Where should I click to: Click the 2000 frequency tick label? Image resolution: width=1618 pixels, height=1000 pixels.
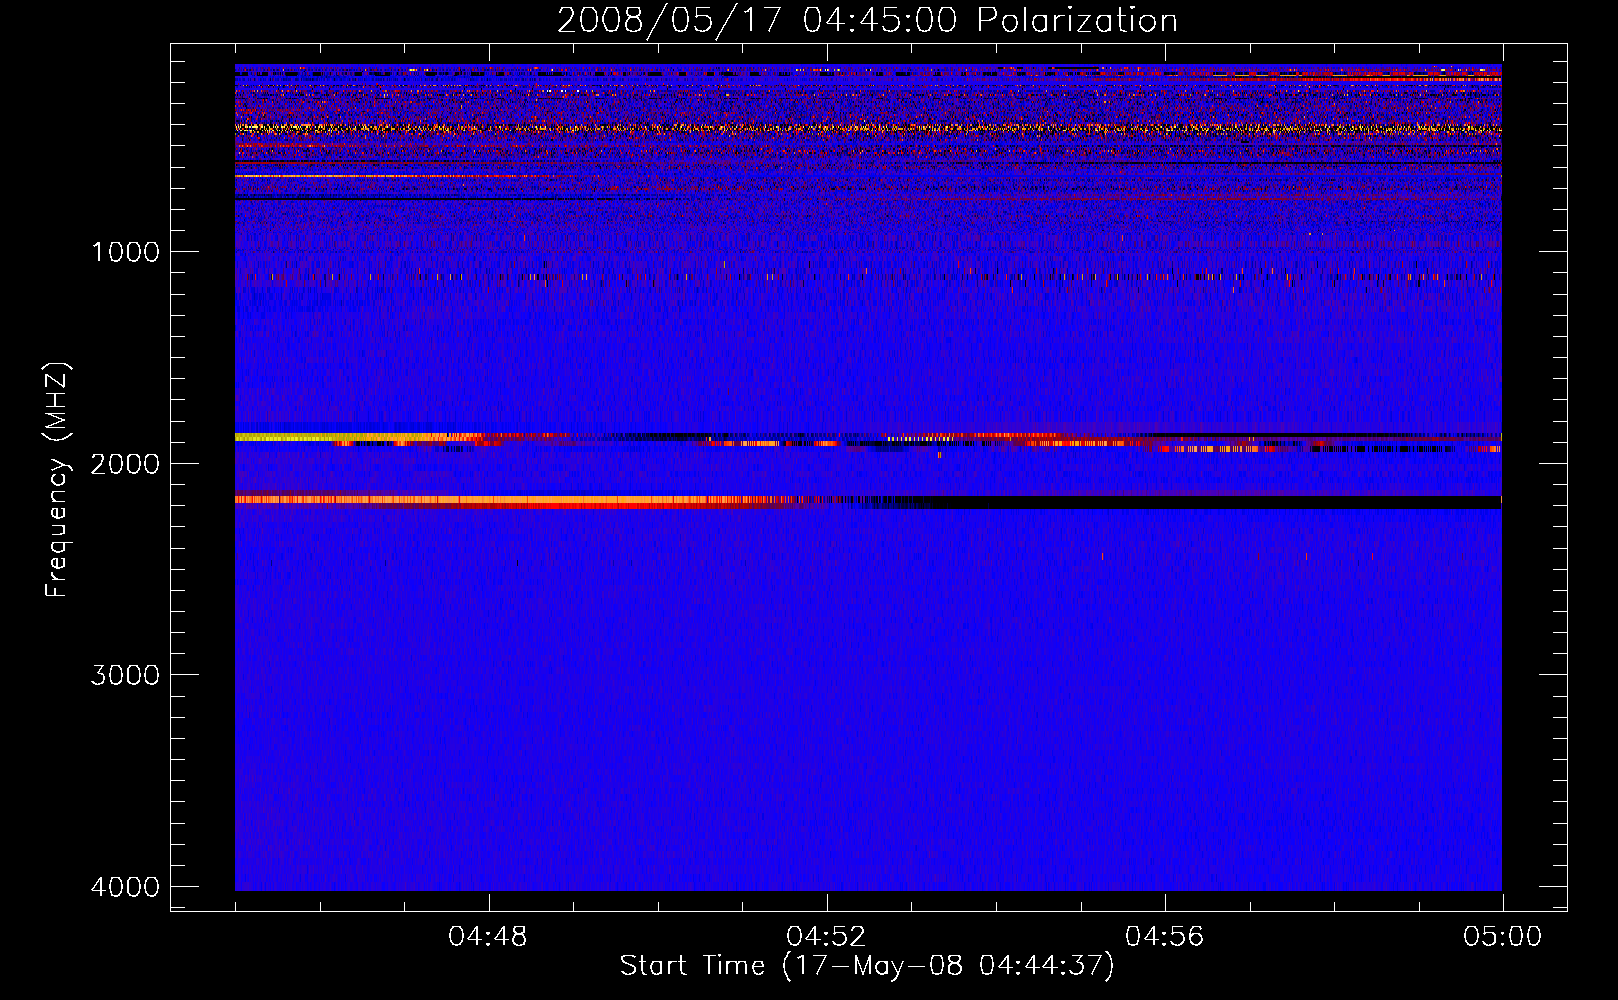click(125, 463)
